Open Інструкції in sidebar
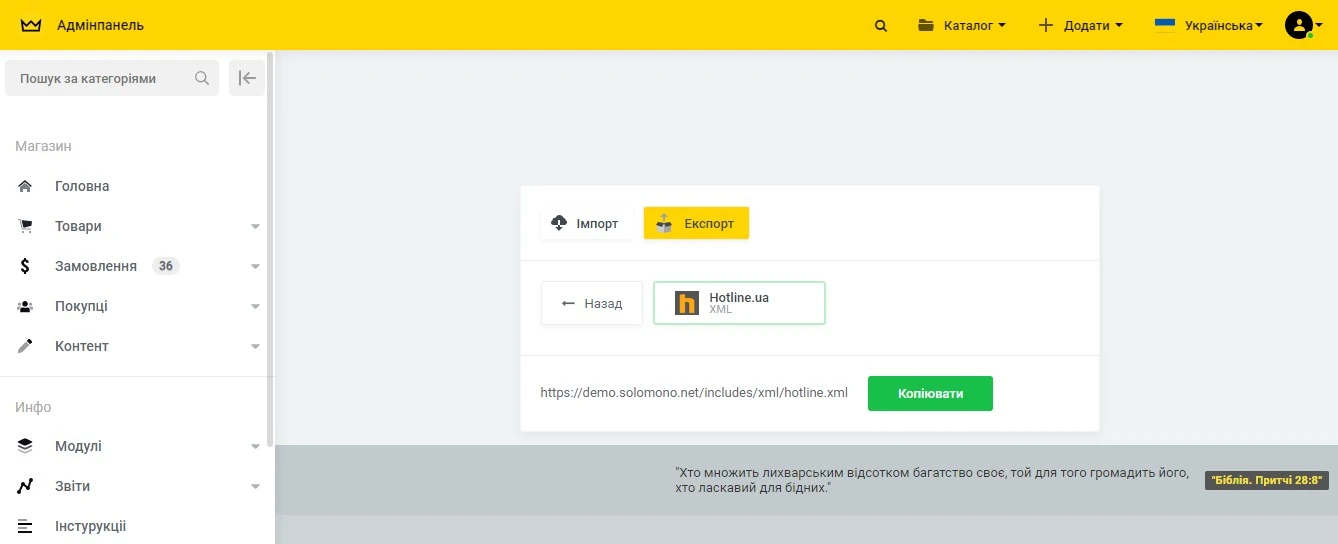This screenshot has height=544, width=1338. (90, 526)
